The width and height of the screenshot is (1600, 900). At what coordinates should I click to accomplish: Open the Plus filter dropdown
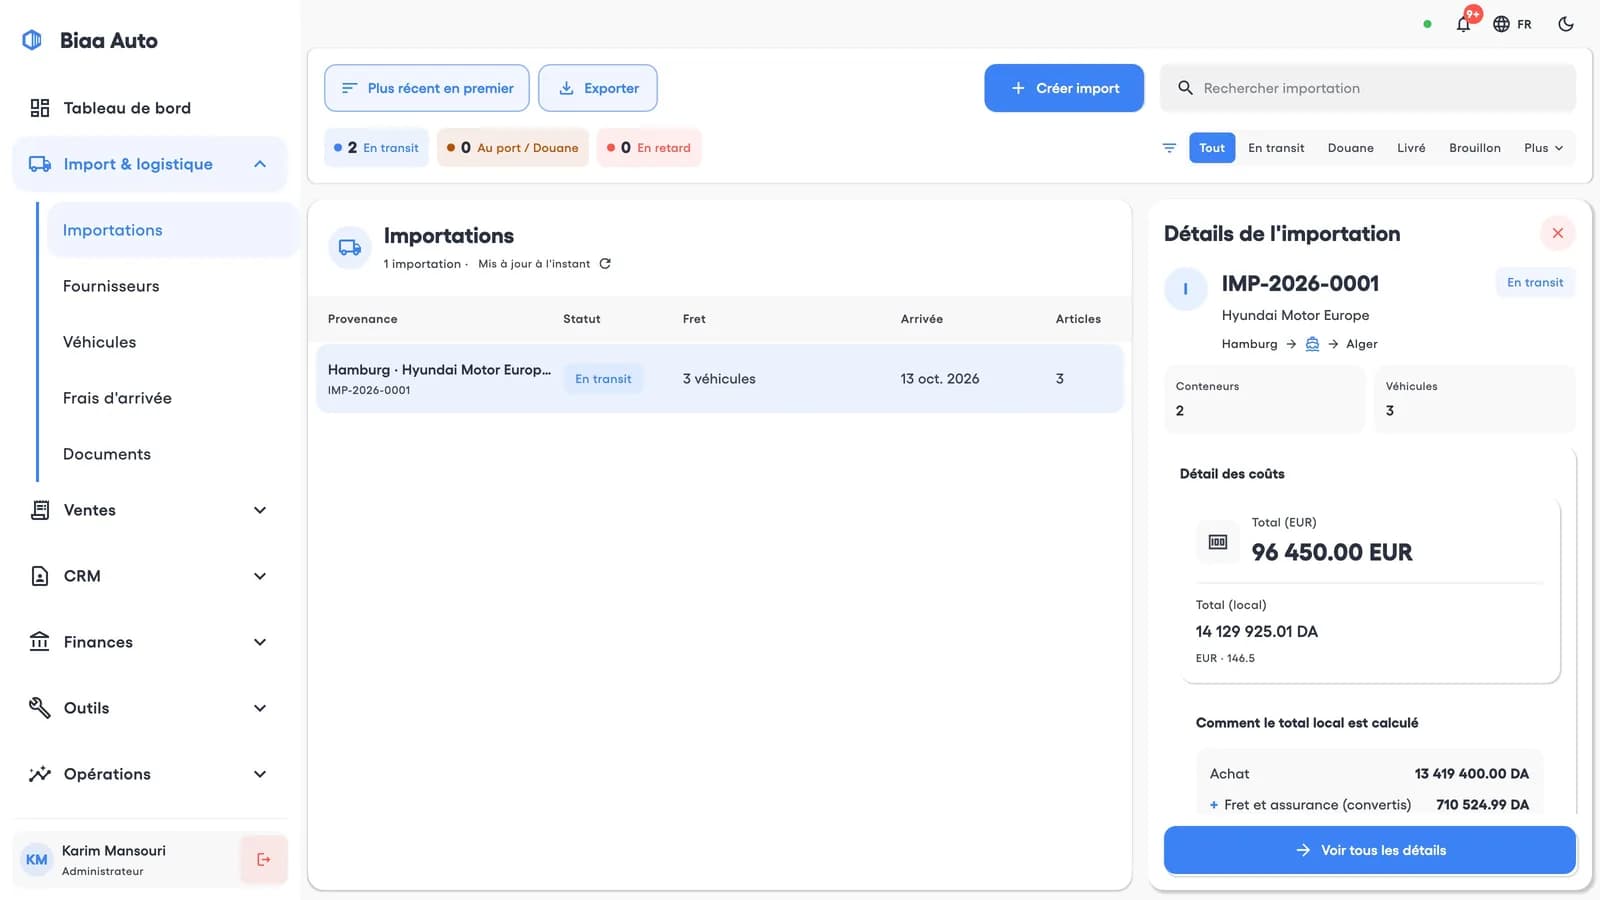click(1543, 148)
